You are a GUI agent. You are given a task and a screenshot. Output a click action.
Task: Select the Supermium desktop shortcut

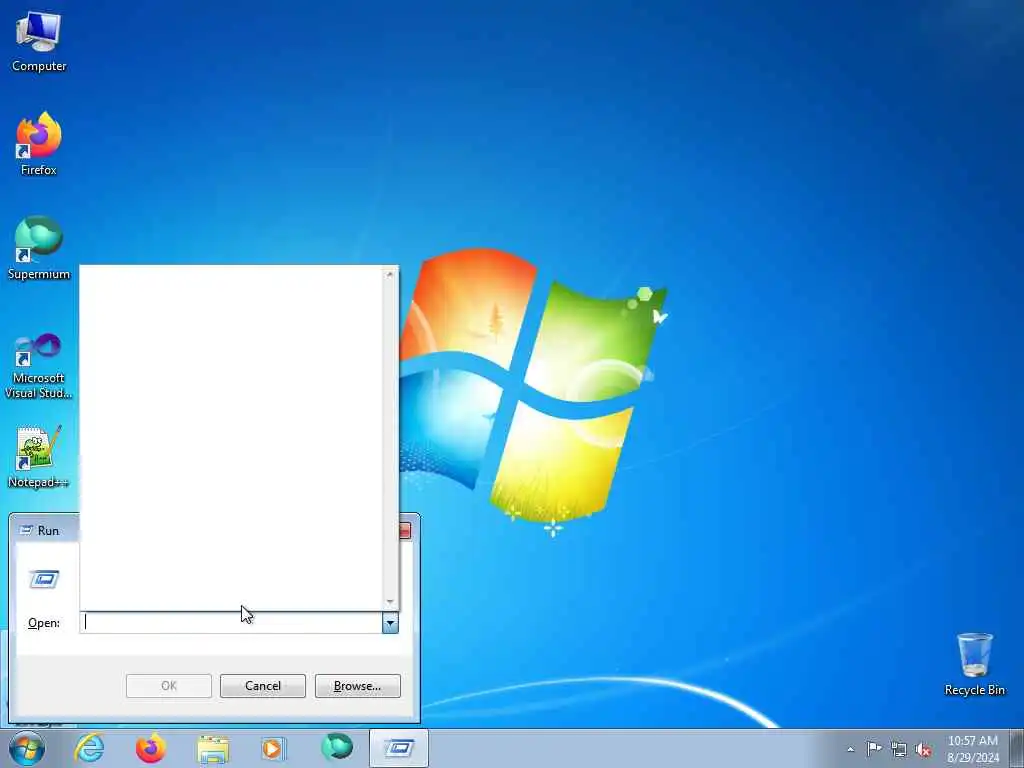(x=39, y=248)
